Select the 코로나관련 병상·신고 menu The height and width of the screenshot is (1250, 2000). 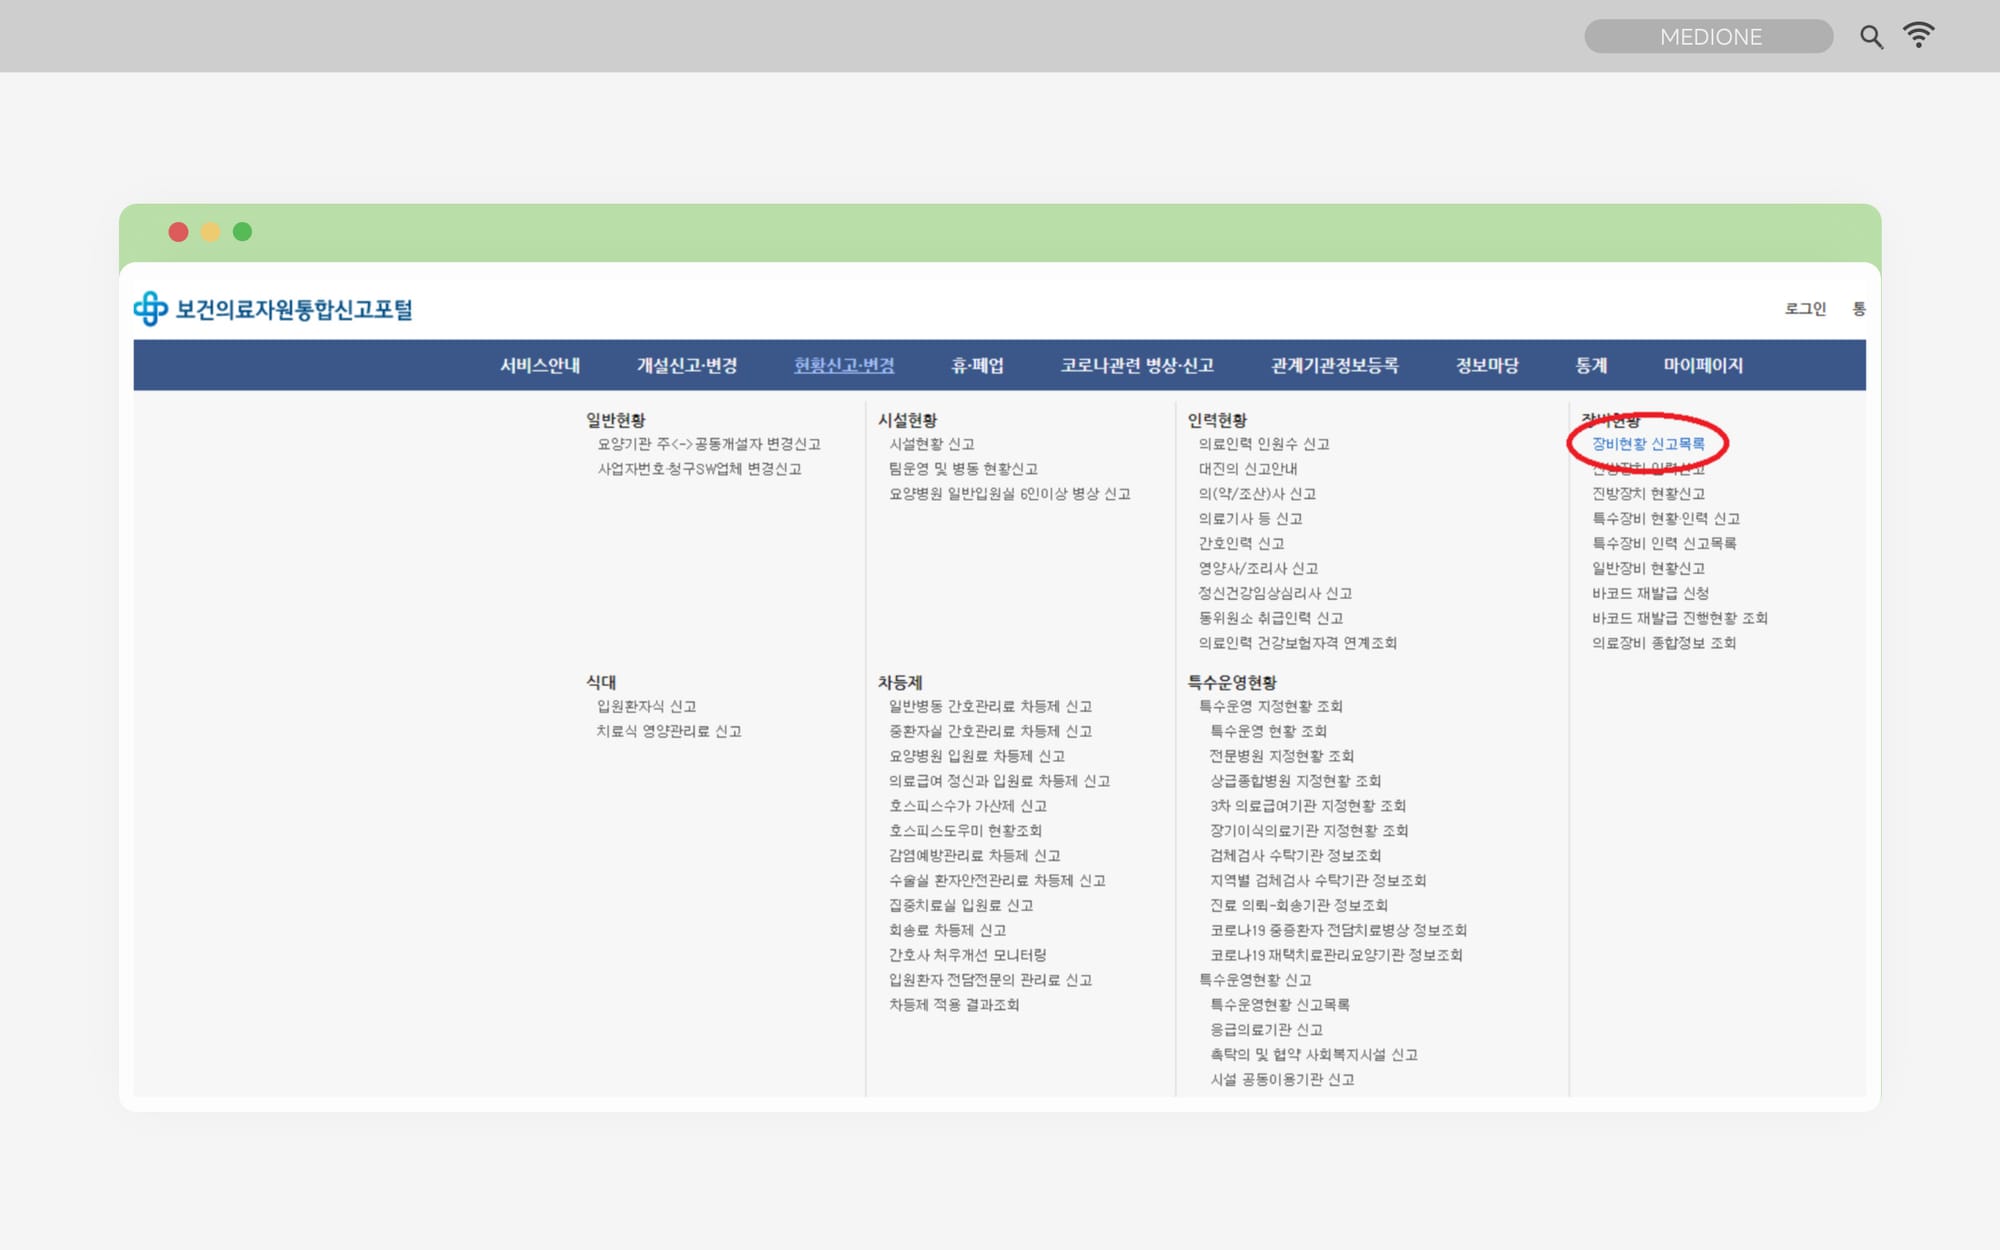pyautogui.click(x=1137, y=365)
